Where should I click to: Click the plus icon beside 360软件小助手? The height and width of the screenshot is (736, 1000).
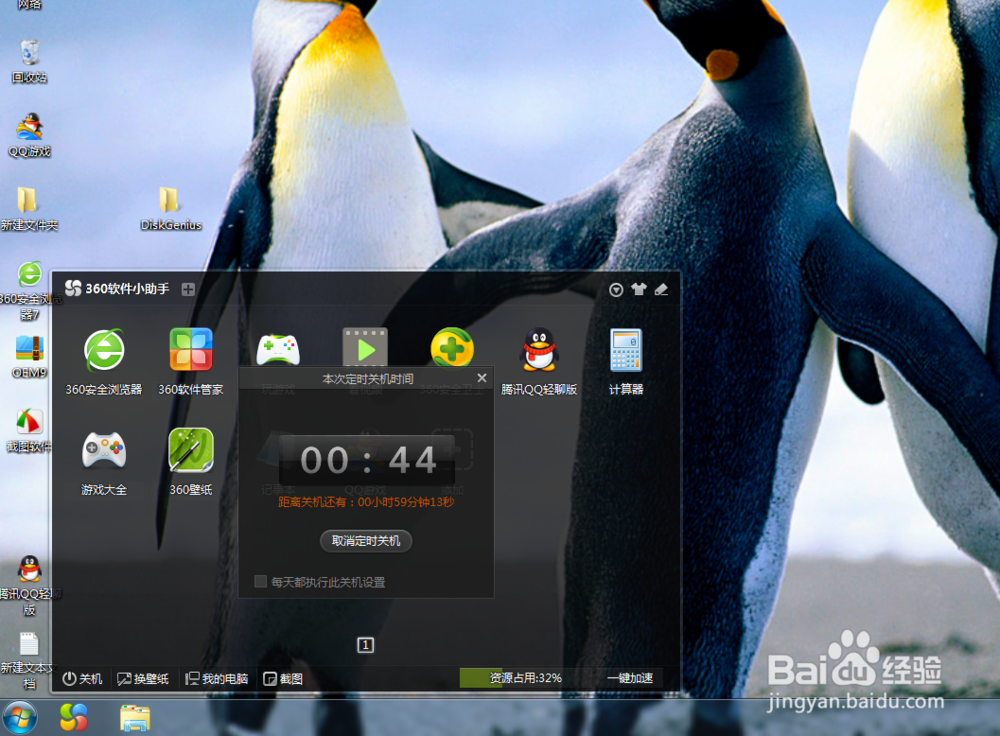(188, 290)
